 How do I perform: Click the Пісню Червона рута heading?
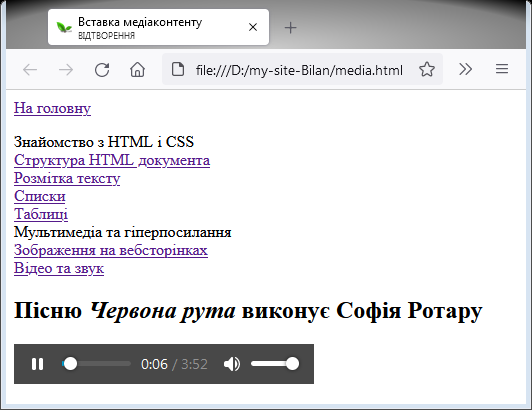[248, 311]
